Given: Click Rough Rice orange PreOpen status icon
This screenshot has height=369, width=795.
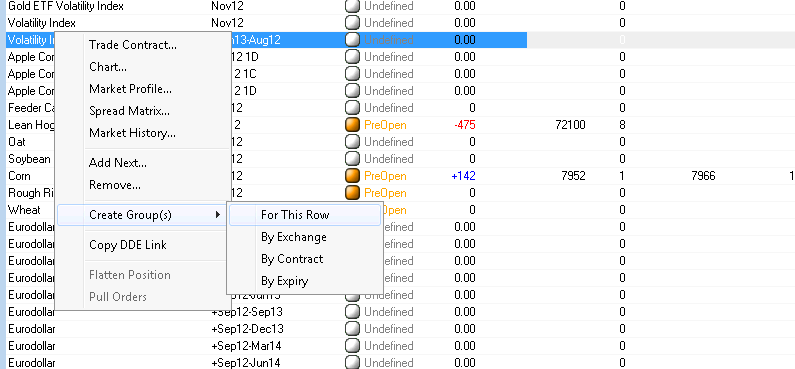Looking at the screenshot, I should 352,193.
